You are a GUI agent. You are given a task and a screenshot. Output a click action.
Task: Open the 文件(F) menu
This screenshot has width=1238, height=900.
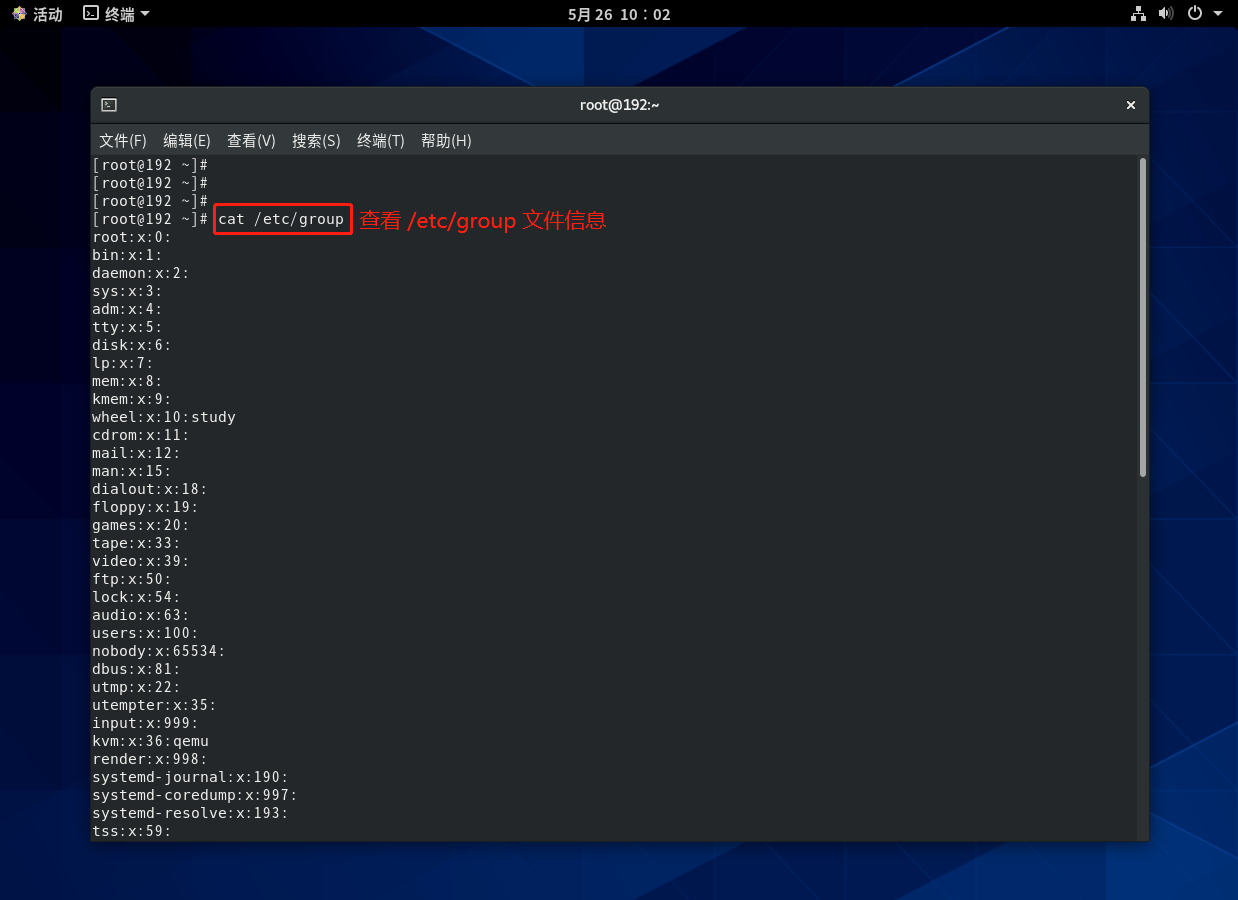click(x=123, y=141)
